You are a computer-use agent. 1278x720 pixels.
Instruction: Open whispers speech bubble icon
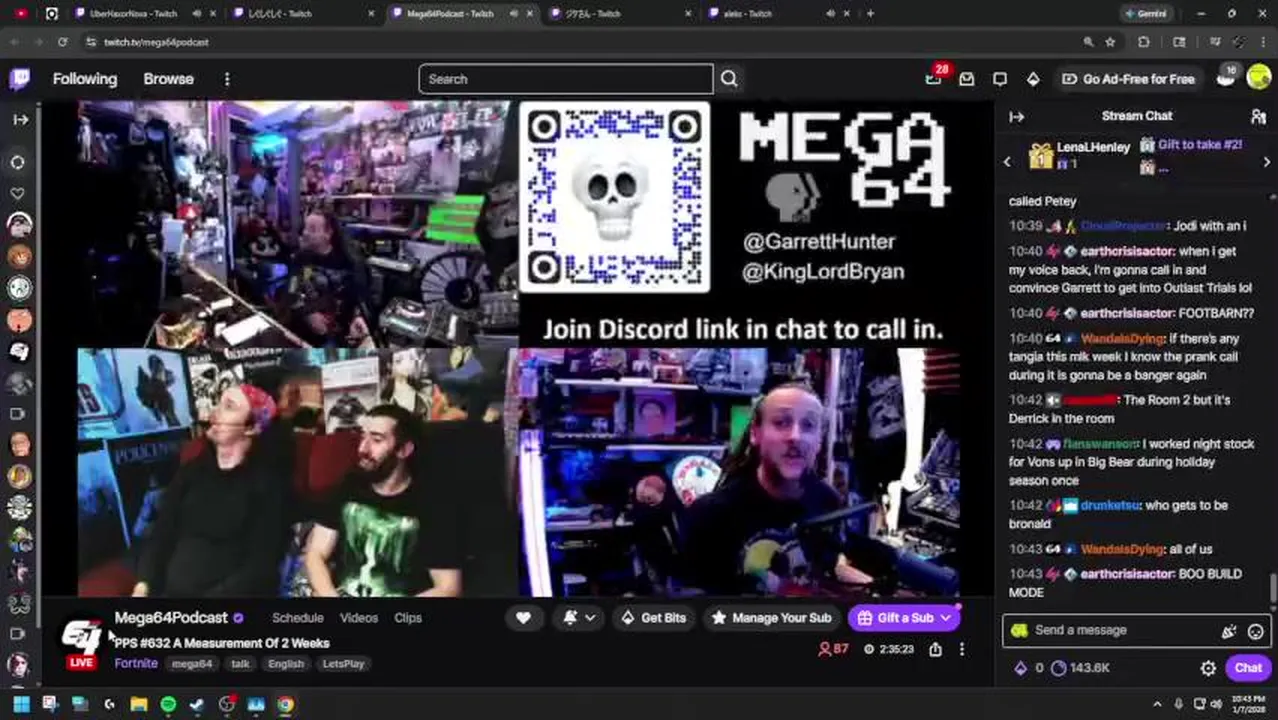[x=1000, y=79]
